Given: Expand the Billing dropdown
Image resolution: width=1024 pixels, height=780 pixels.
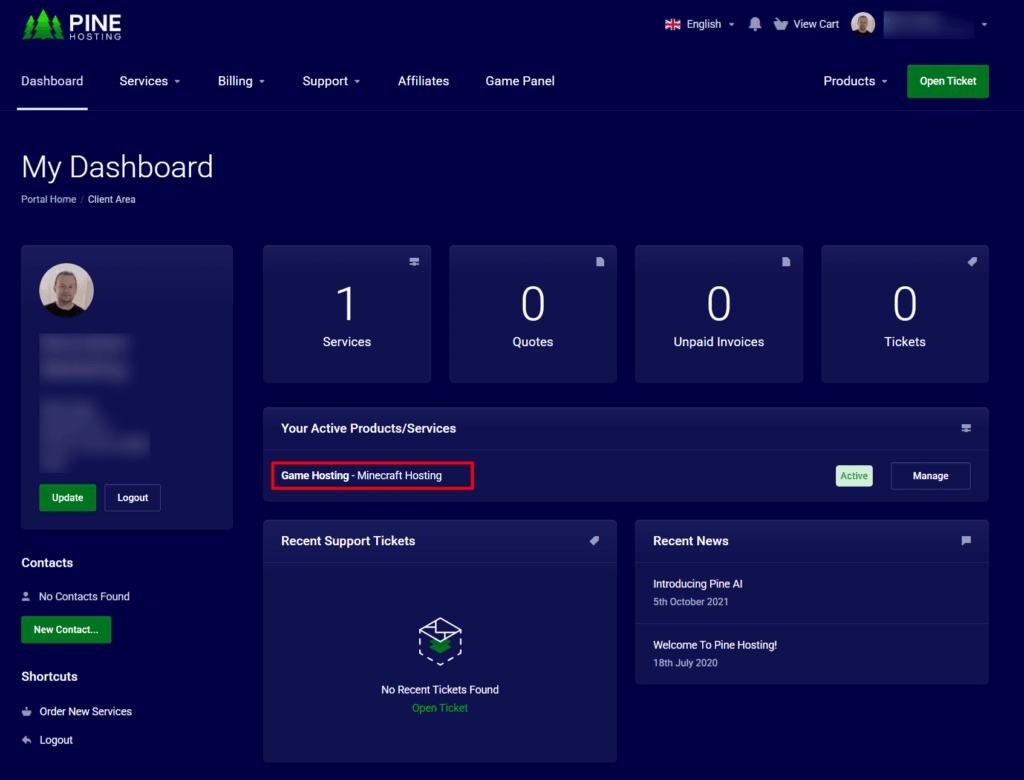Looking at the screenshot, I should [241, 81].
